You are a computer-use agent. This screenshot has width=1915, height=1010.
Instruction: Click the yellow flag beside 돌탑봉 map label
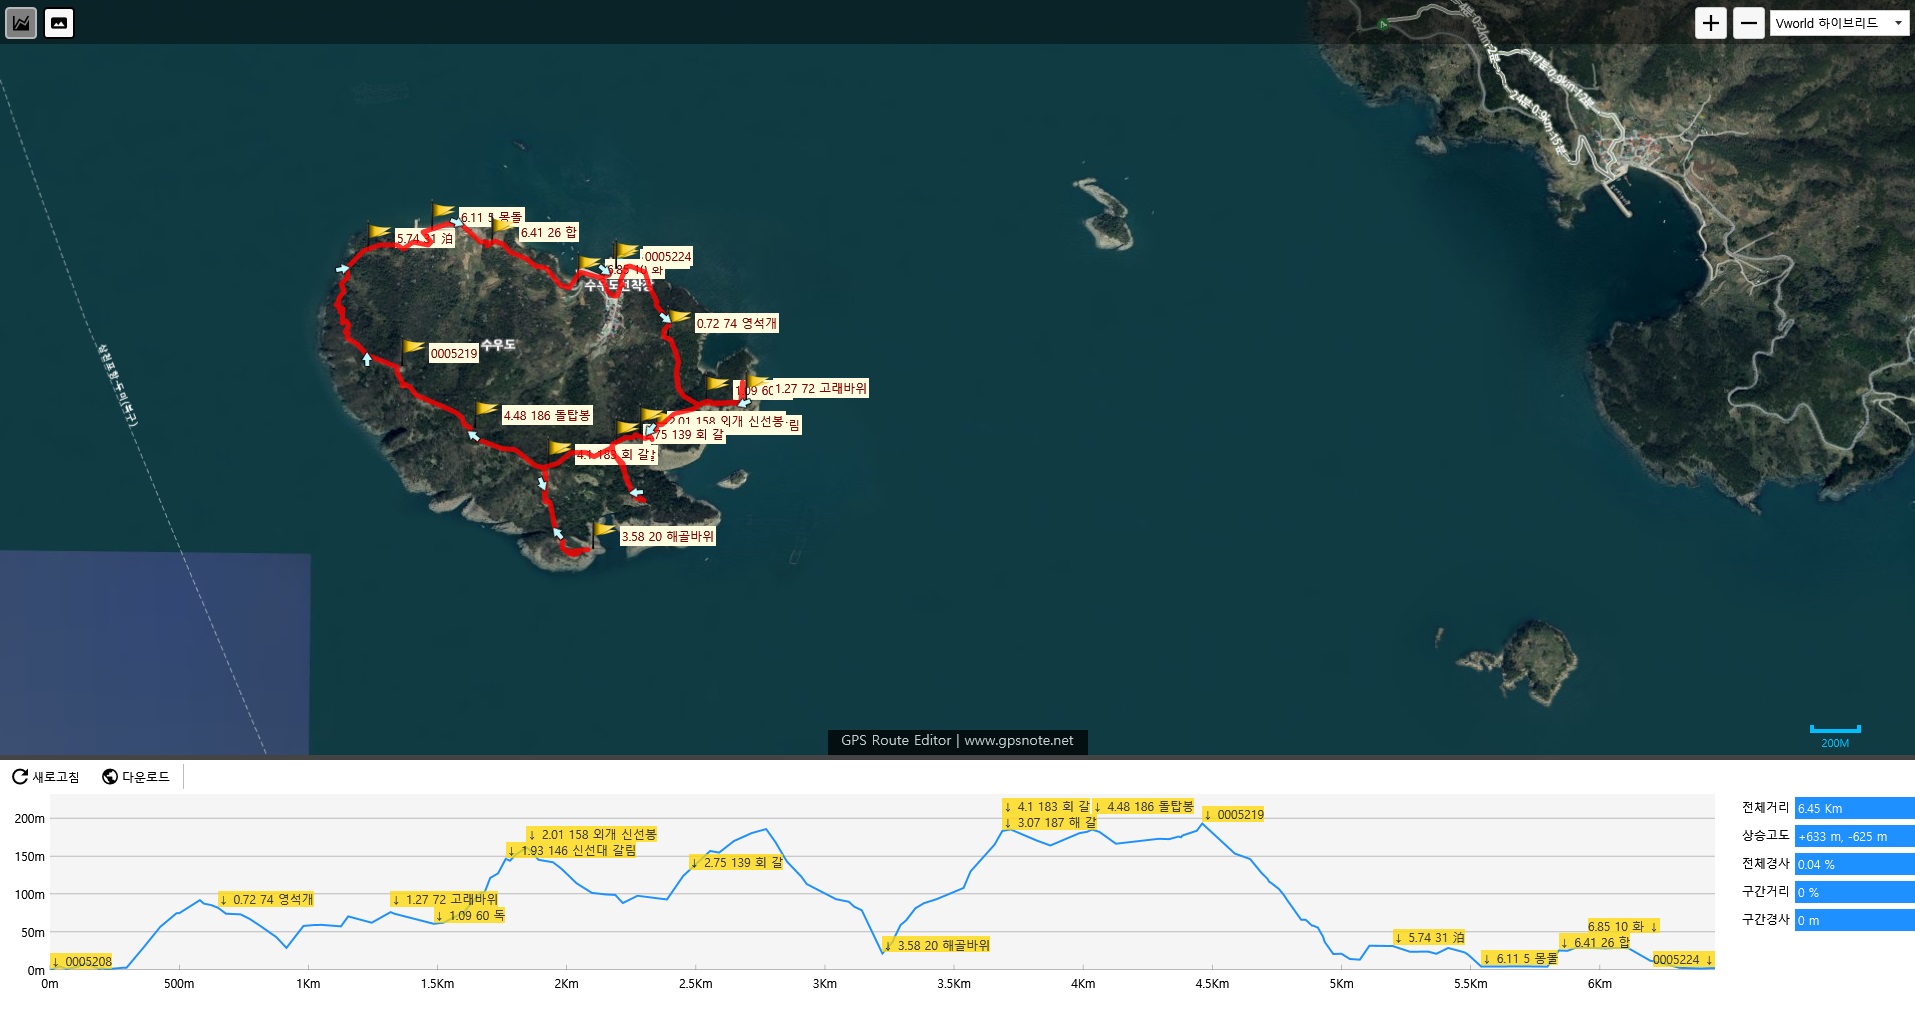click(x=487, y=409)
